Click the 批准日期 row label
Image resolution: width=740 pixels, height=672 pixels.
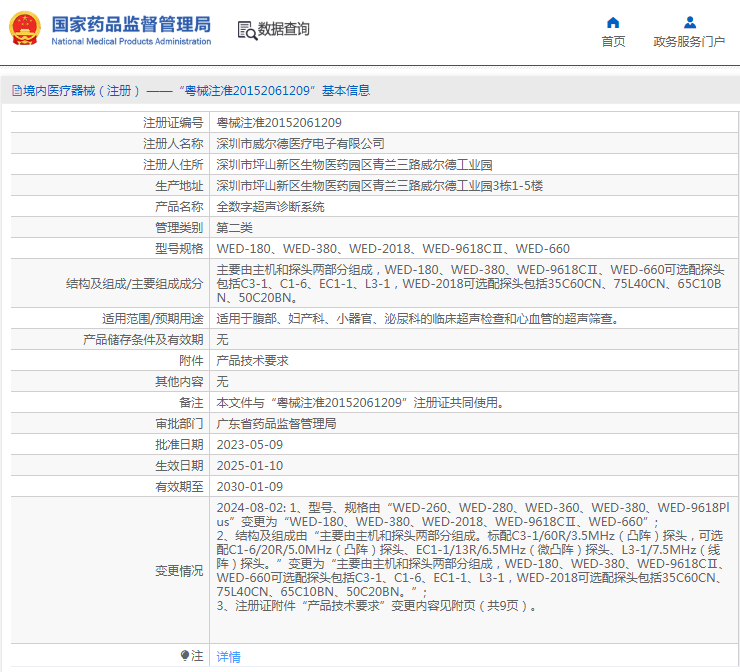179,445
